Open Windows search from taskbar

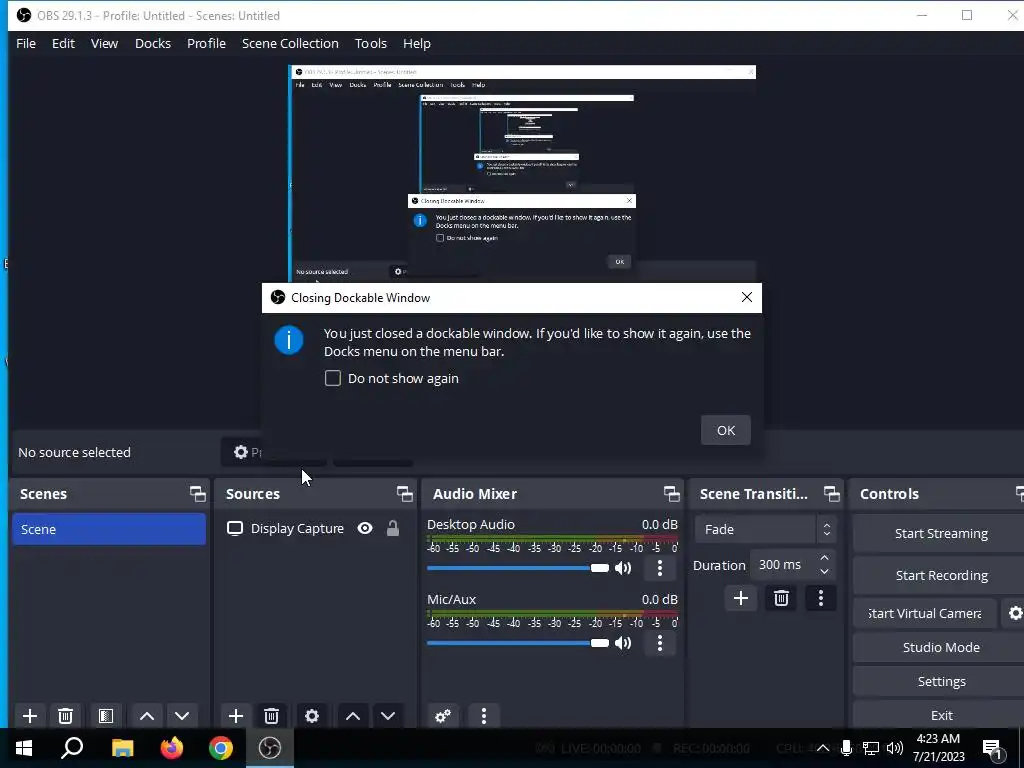click(x=72, y=748)
